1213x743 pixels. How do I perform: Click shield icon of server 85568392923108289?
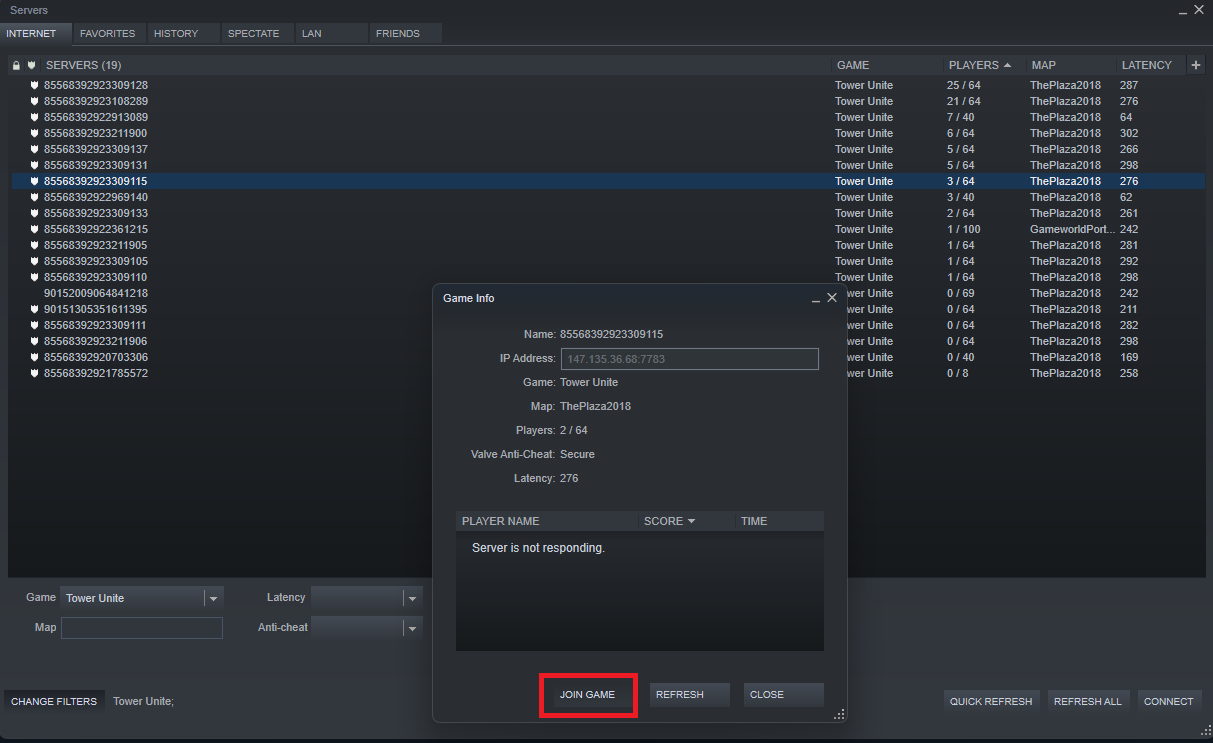click(35, 101)
